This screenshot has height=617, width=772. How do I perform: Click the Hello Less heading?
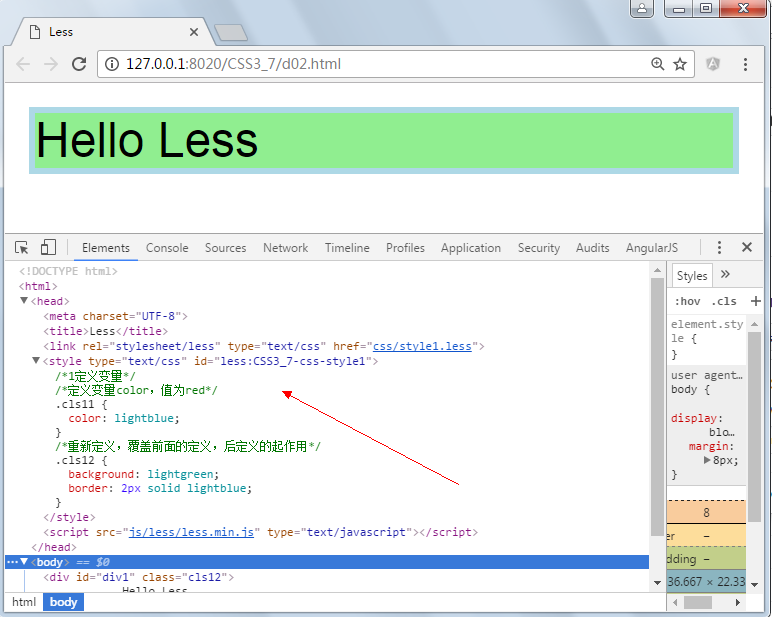[147, 140]
